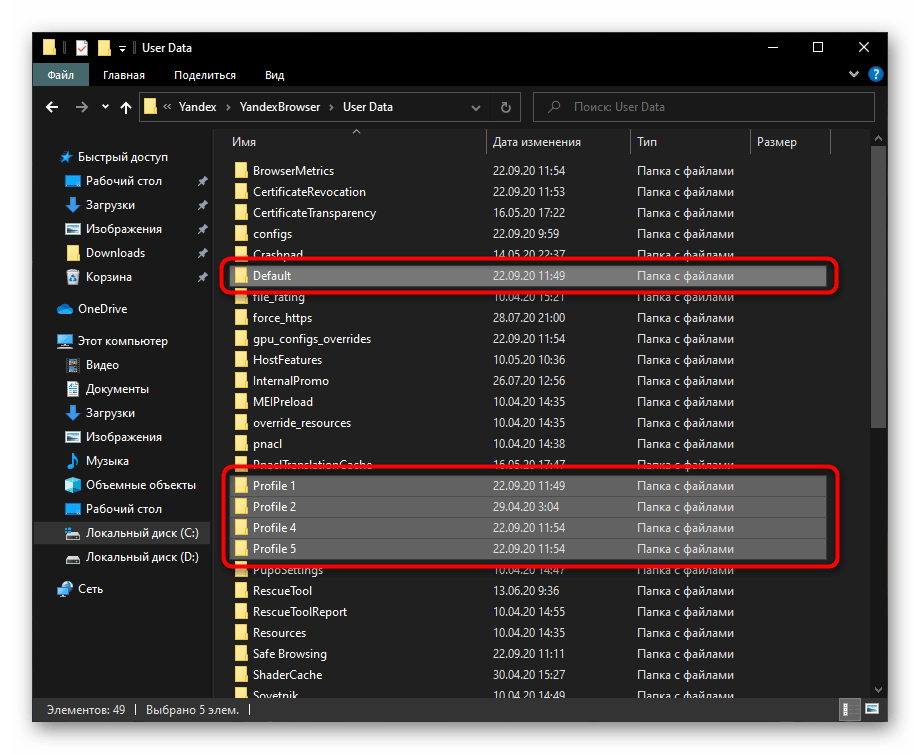This screenshot has width=920, height=754.
Task: Open the Help question mark icon
Action: click(x=876, y=74)
